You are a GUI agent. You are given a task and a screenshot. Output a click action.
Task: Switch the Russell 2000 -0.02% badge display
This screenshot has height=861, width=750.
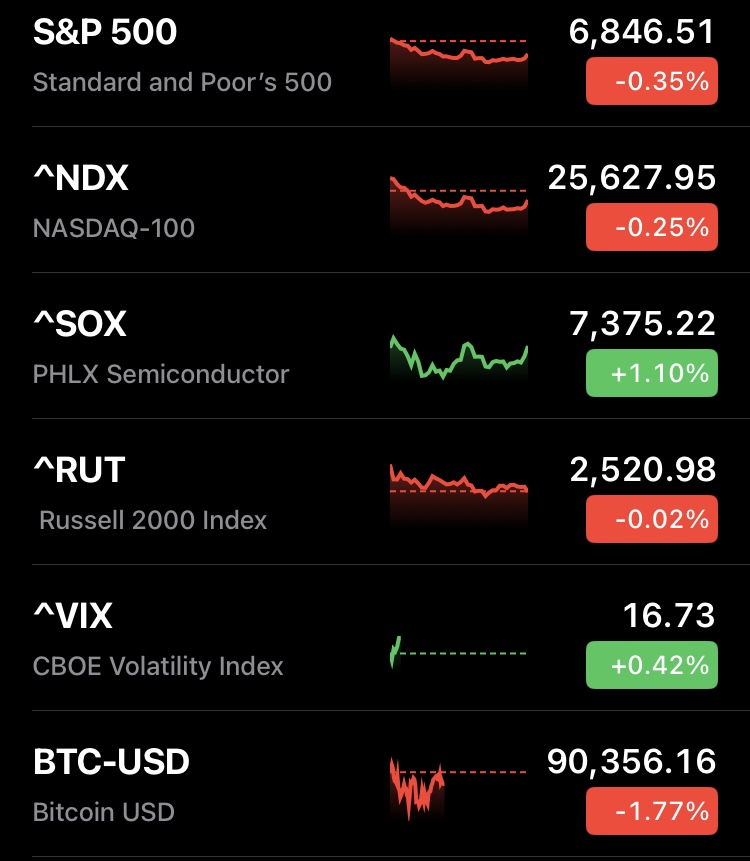point(651,519)
